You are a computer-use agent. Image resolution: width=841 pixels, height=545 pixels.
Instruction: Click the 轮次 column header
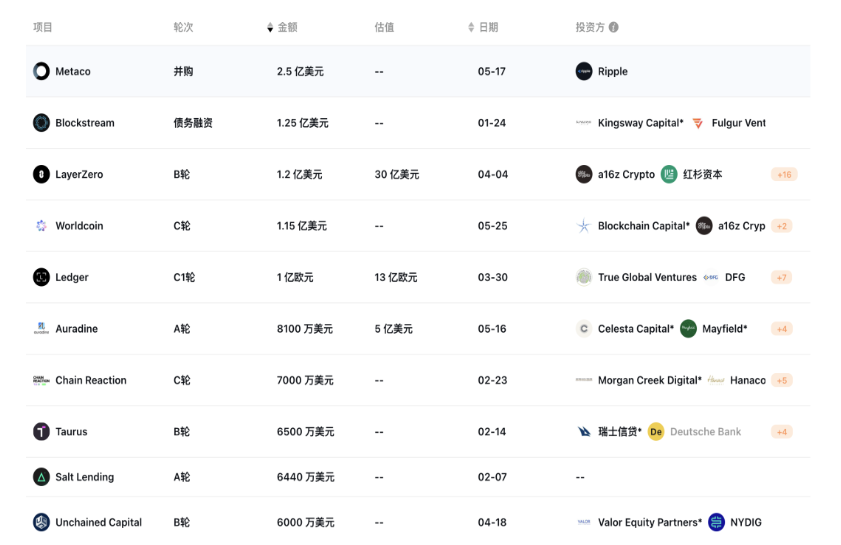pos(183,27)
